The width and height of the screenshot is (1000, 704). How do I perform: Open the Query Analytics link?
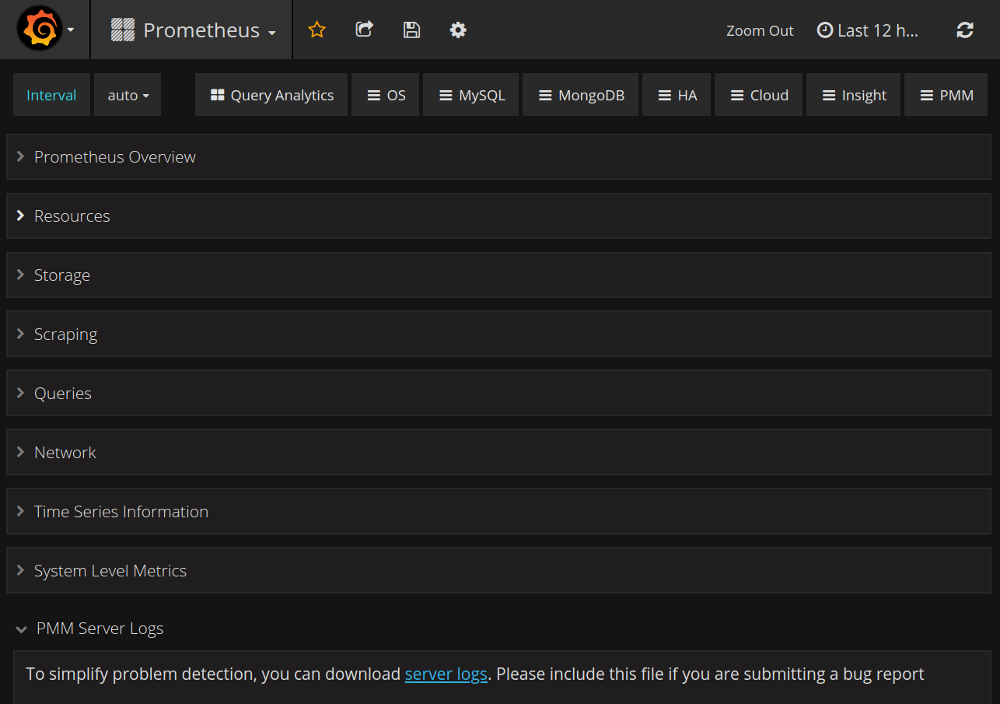272,95
